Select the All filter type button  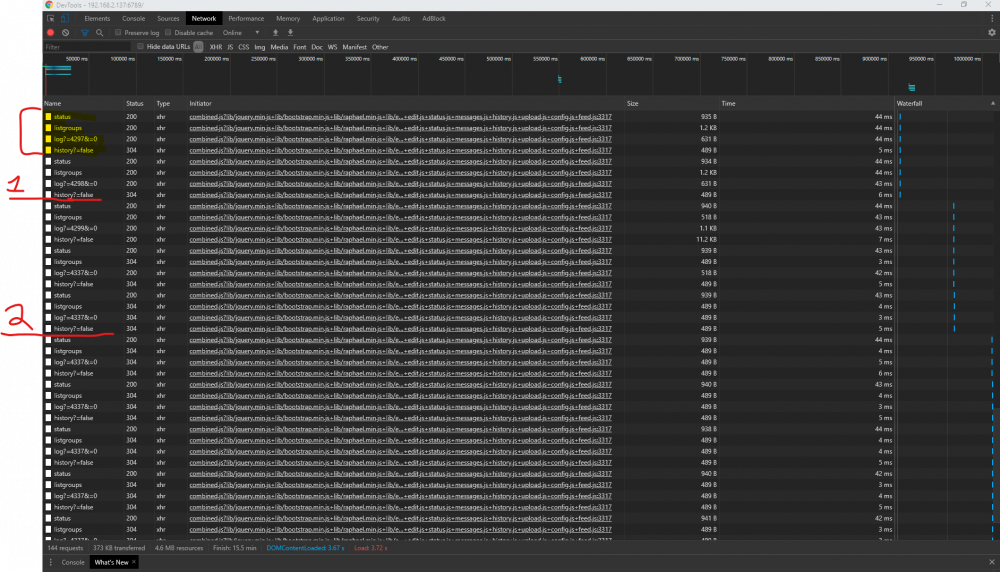point(198,47)
